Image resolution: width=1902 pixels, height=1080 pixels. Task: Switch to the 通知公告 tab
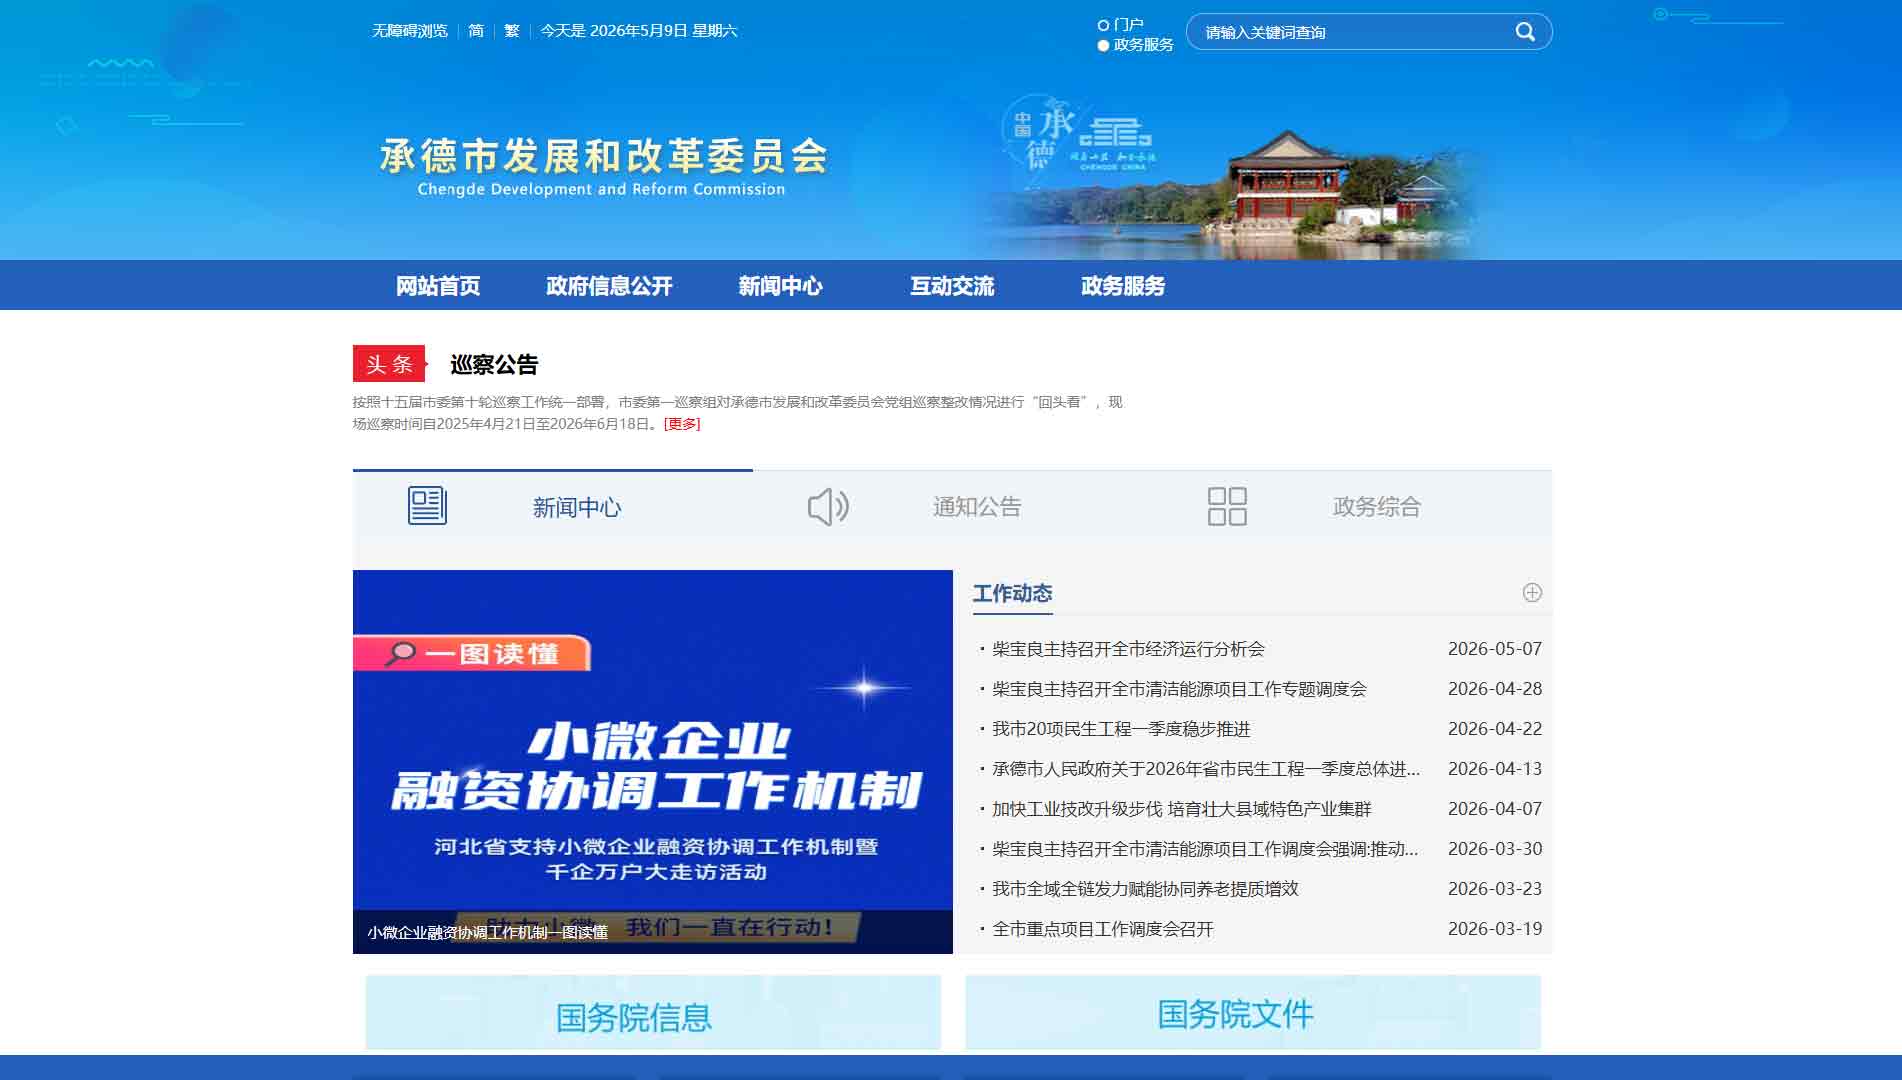click(x=977, y=507)
